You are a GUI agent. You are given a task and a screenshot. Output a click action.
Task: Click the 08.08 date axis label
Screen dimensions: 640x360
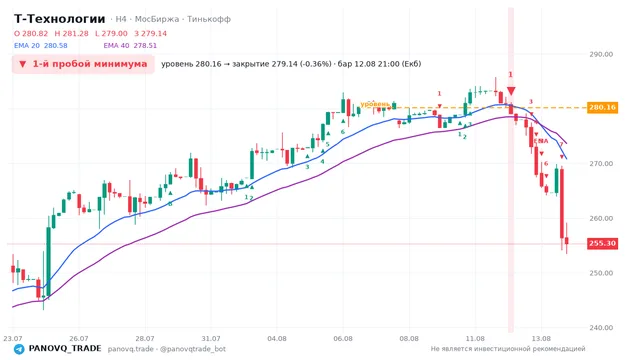(x=409, y=338)
